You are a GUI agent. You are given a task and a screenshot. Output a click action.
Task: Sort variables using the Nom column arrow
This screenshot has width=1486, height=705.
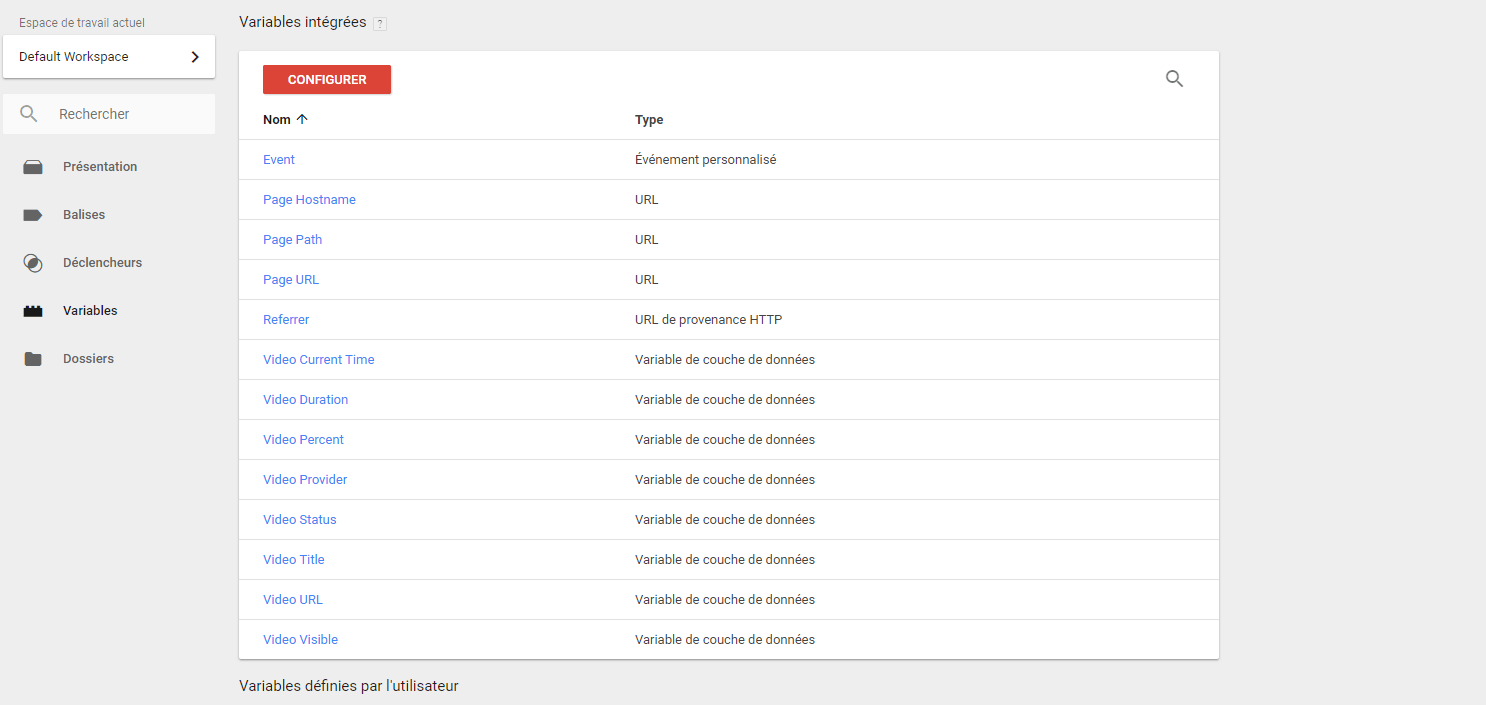click(x=300, y=119)
